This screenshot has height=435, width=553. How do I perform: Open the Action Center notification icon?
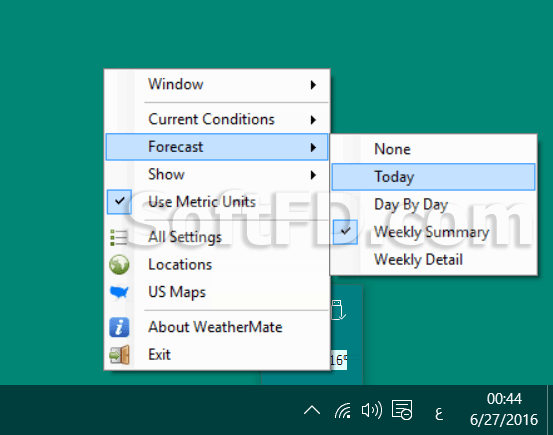(x=402, y=410)
